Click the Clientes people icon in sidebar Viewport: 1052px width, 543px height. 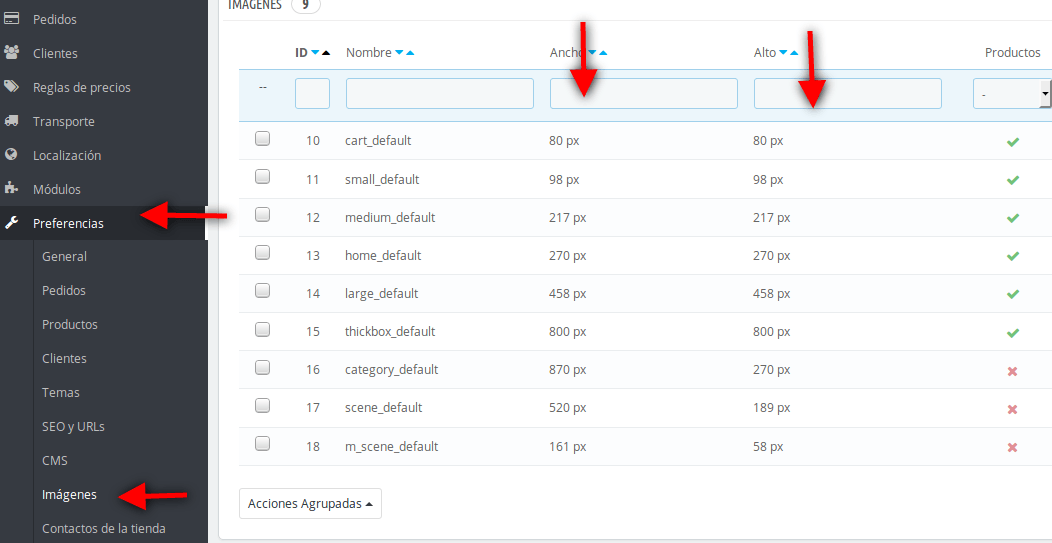click(x=11, y=53)
